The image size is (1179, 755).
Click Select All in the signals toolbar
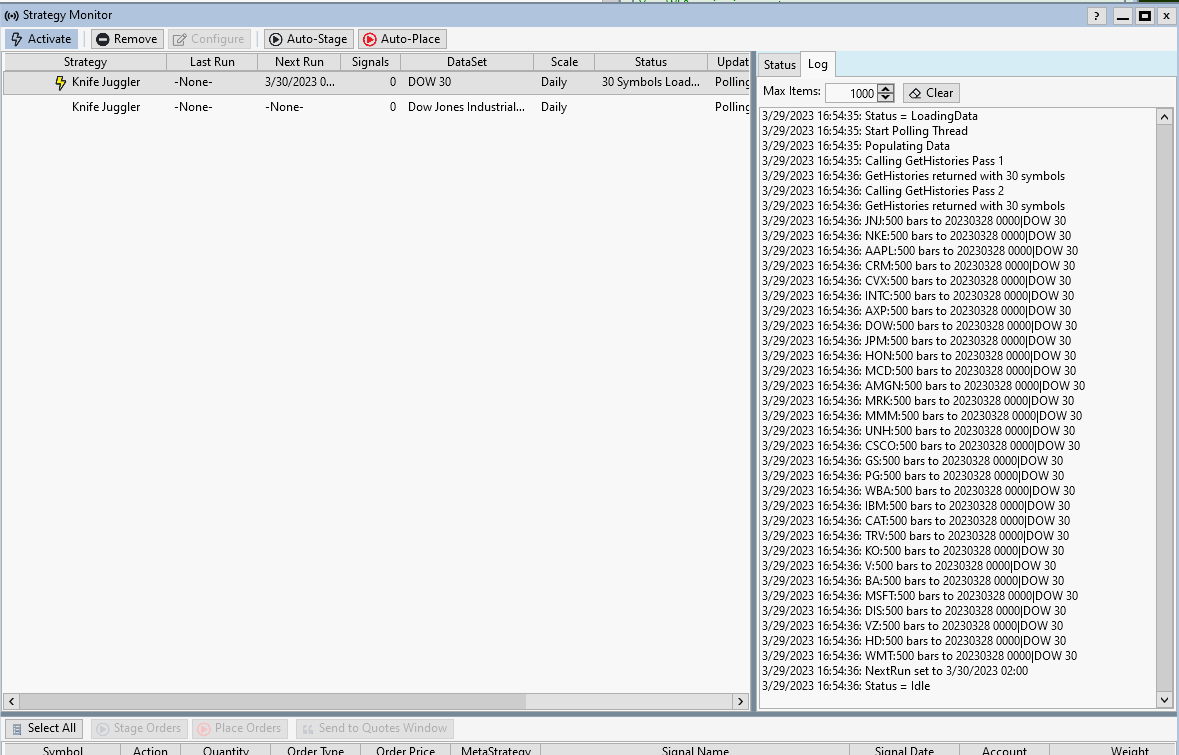coord(44,728)
